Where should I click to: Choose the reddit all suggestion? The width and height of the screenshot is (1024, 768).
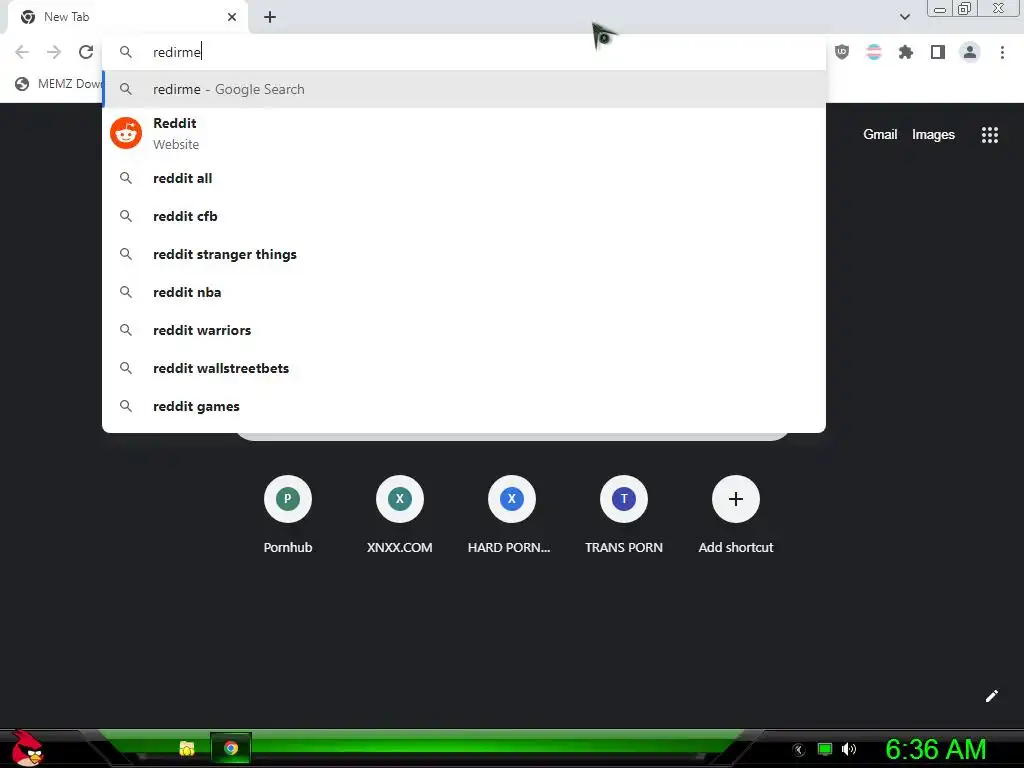tap(464, 178)
